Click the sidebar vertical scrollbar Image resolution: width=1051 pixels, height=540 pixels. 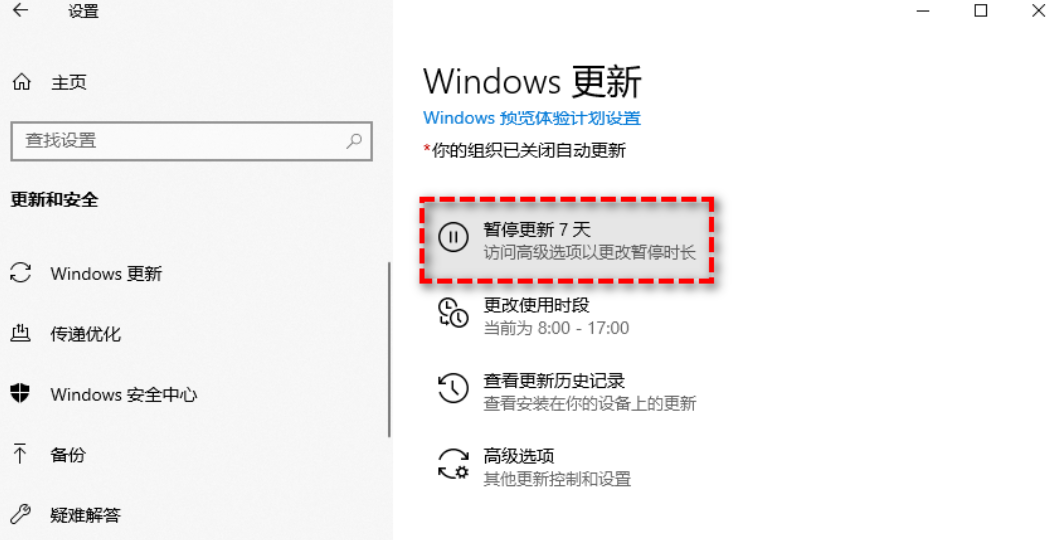[389, 350]
